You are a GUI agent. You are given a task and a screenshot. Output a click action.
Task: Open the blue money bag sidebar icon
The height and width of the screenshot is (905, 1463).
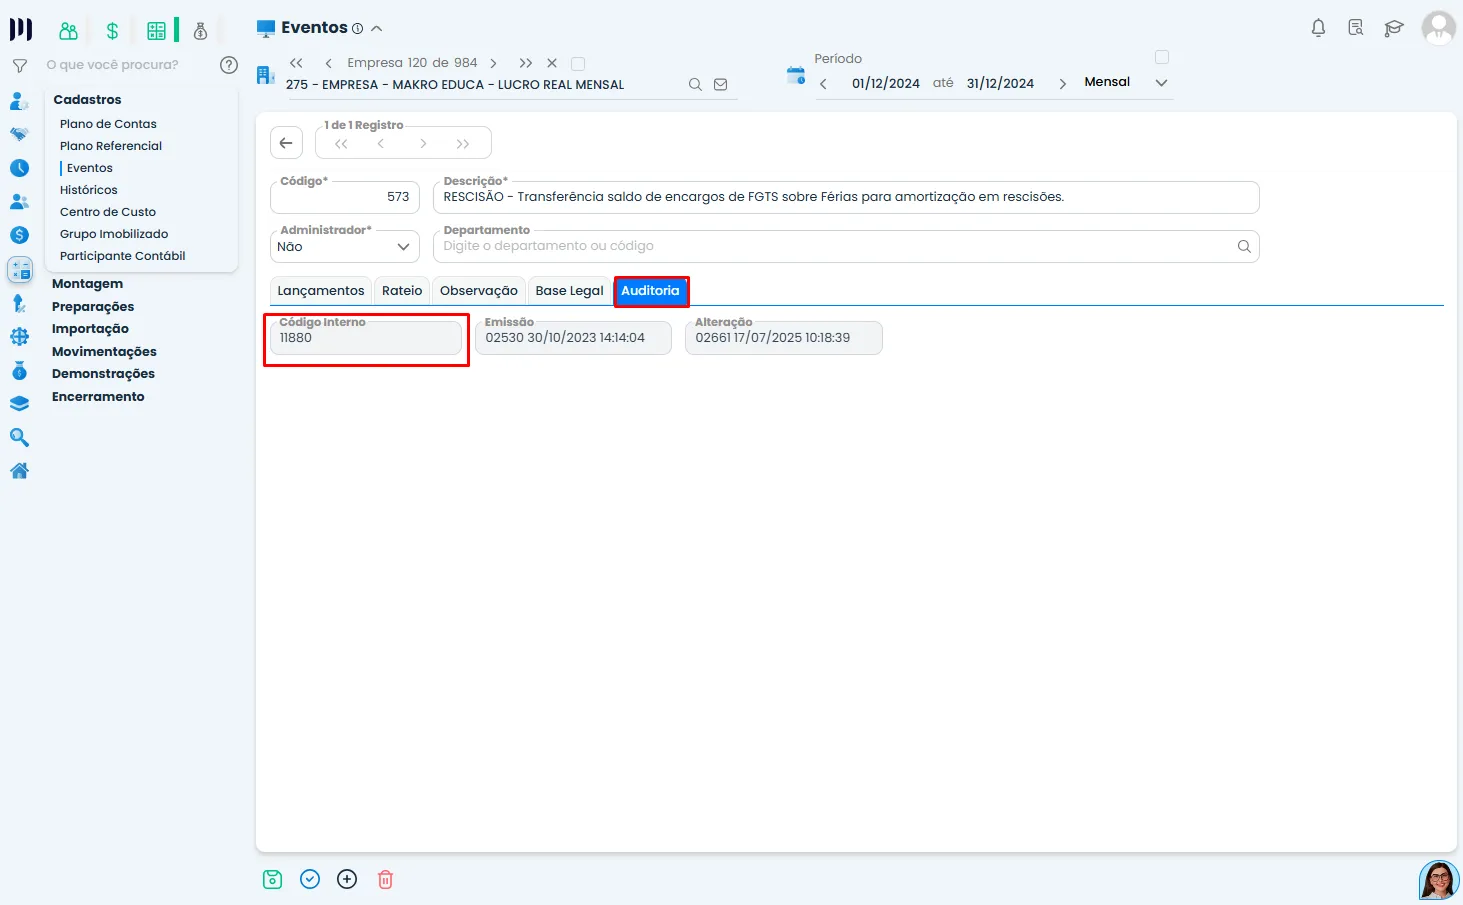(19, 370)
